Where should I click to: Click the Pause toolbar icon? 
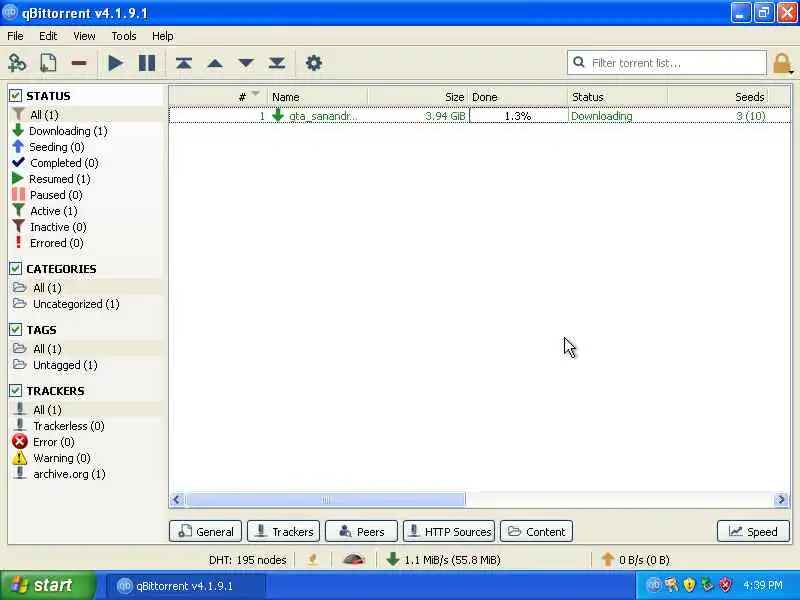pyautogui.click(x=147, y=63)
